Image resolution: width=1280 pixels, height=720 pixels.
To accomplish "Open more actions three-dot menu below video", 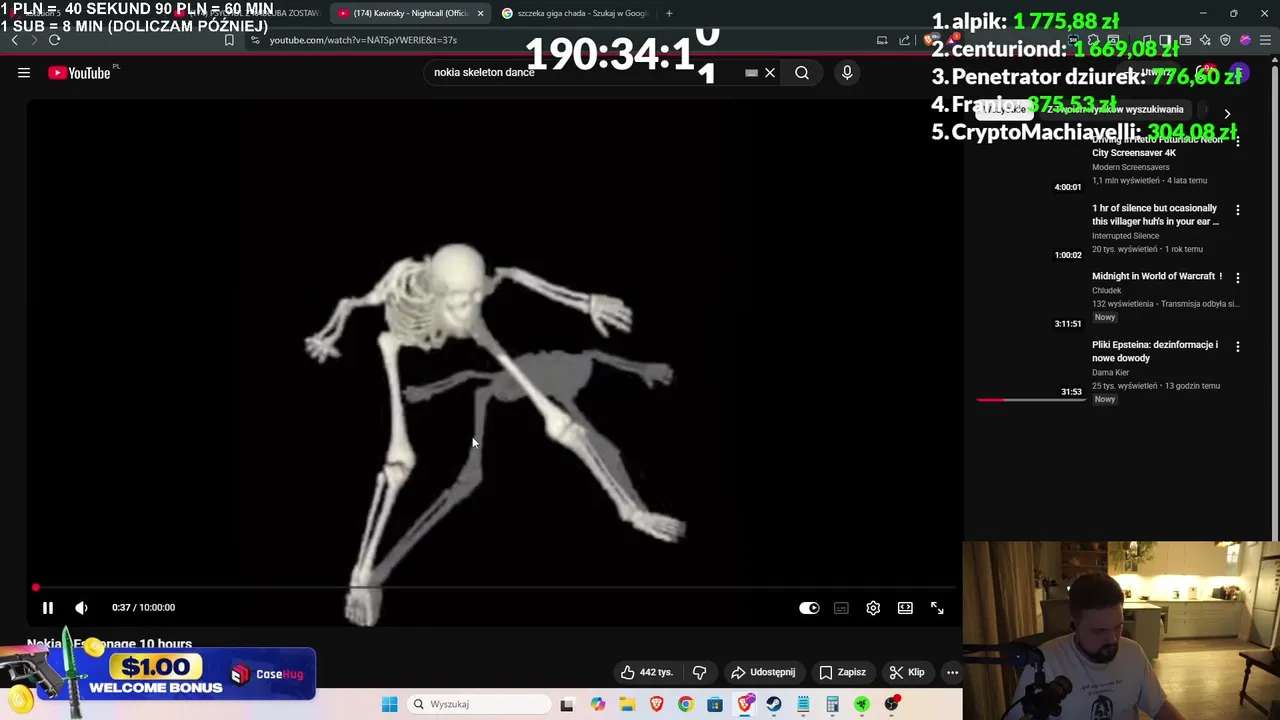I will [952, 672].
